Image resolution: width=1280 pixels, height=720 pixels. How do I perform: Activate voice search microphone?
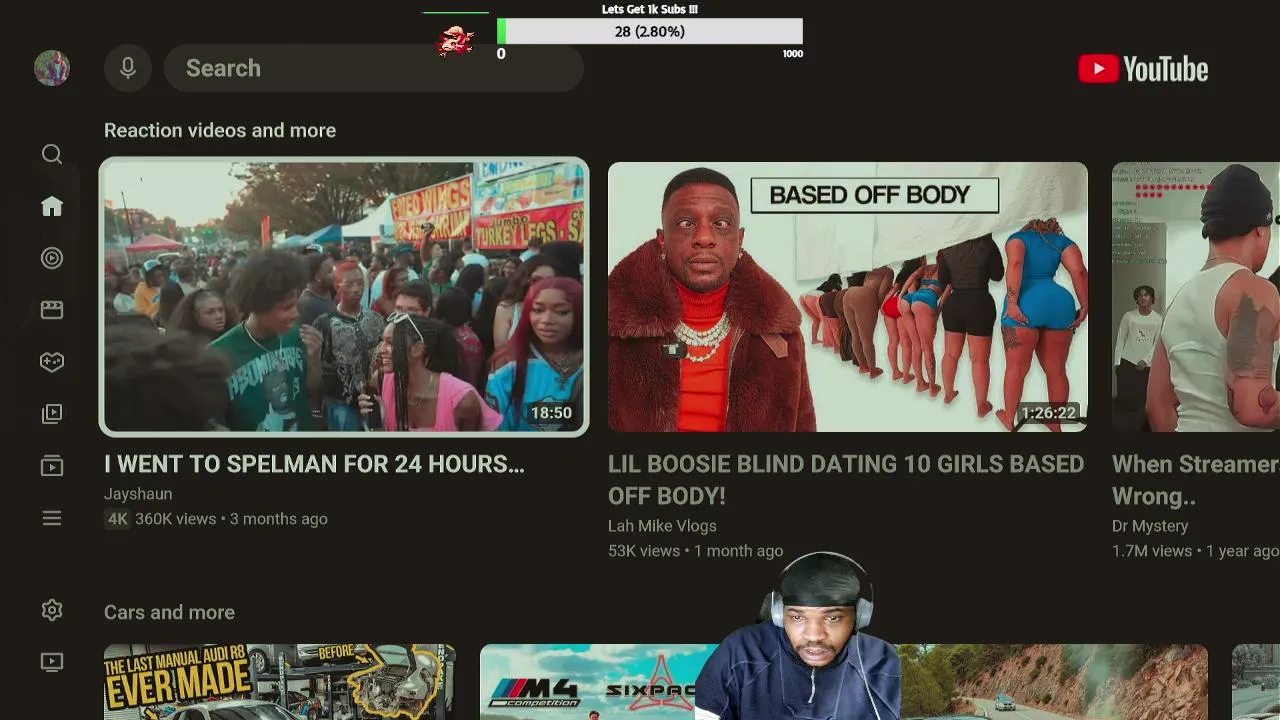click(128, 68)
